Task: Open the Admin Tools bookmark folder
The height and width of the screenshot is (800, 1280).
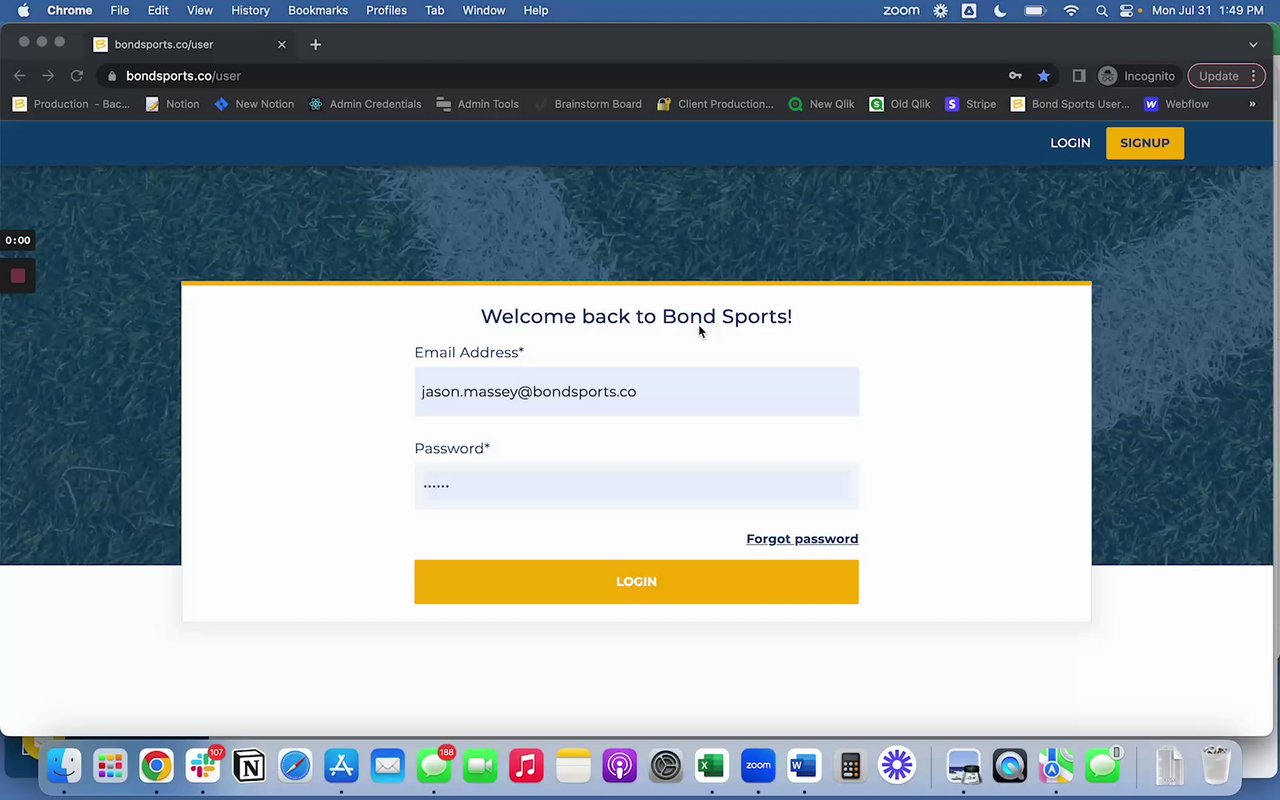Action: coord(477,104)
